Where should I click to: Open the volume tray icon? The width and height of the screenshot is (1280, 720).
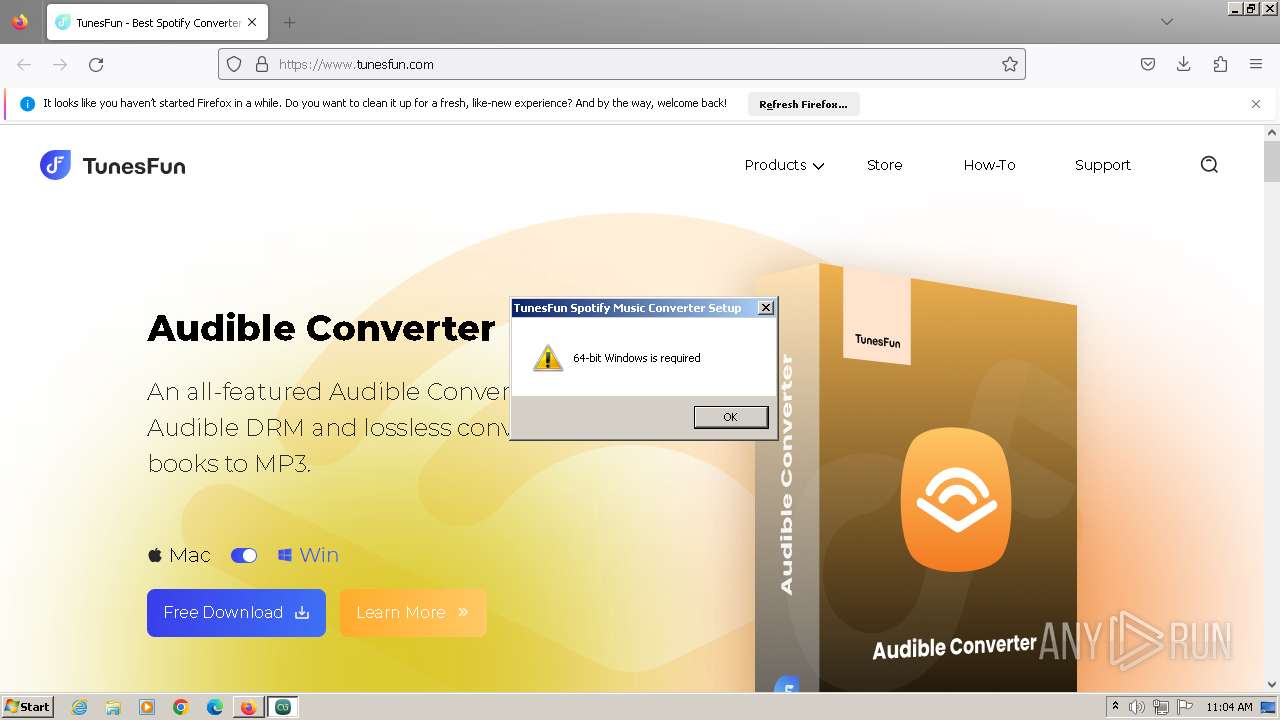click(x=1138, y=707)
